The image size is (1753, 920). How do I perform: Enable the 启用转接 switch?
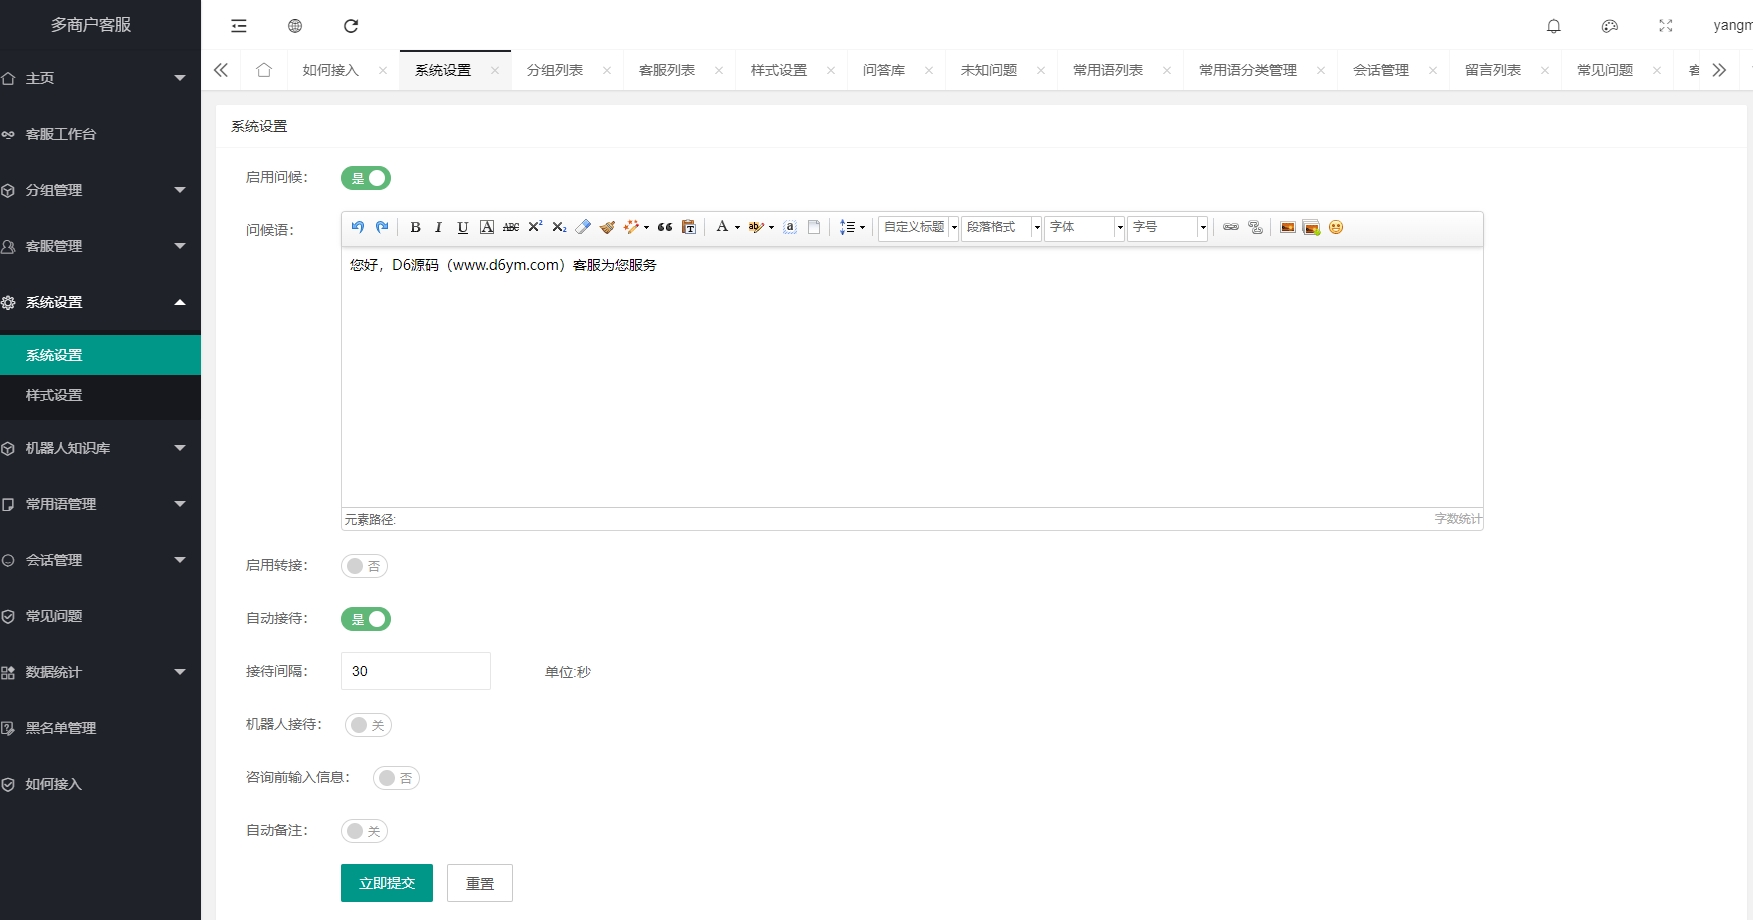pyautogui.click(x=364, y=566)
